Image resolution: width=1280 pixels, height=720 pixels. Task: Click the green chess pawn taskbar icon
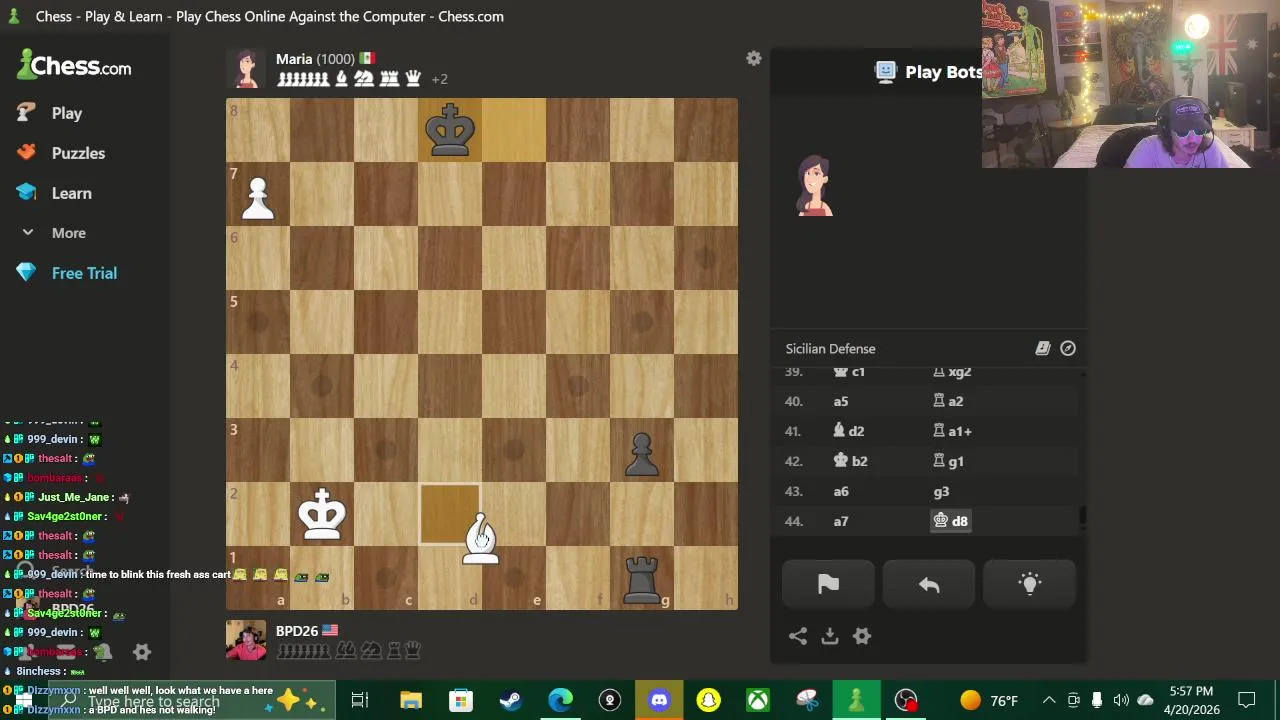856,700
